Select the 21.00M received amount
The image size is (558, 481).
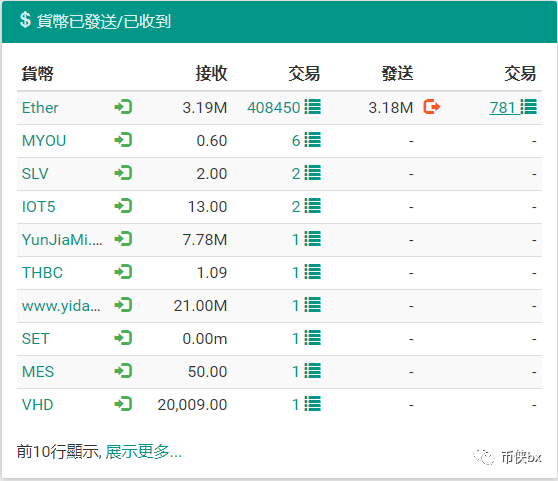pos(200,306)
